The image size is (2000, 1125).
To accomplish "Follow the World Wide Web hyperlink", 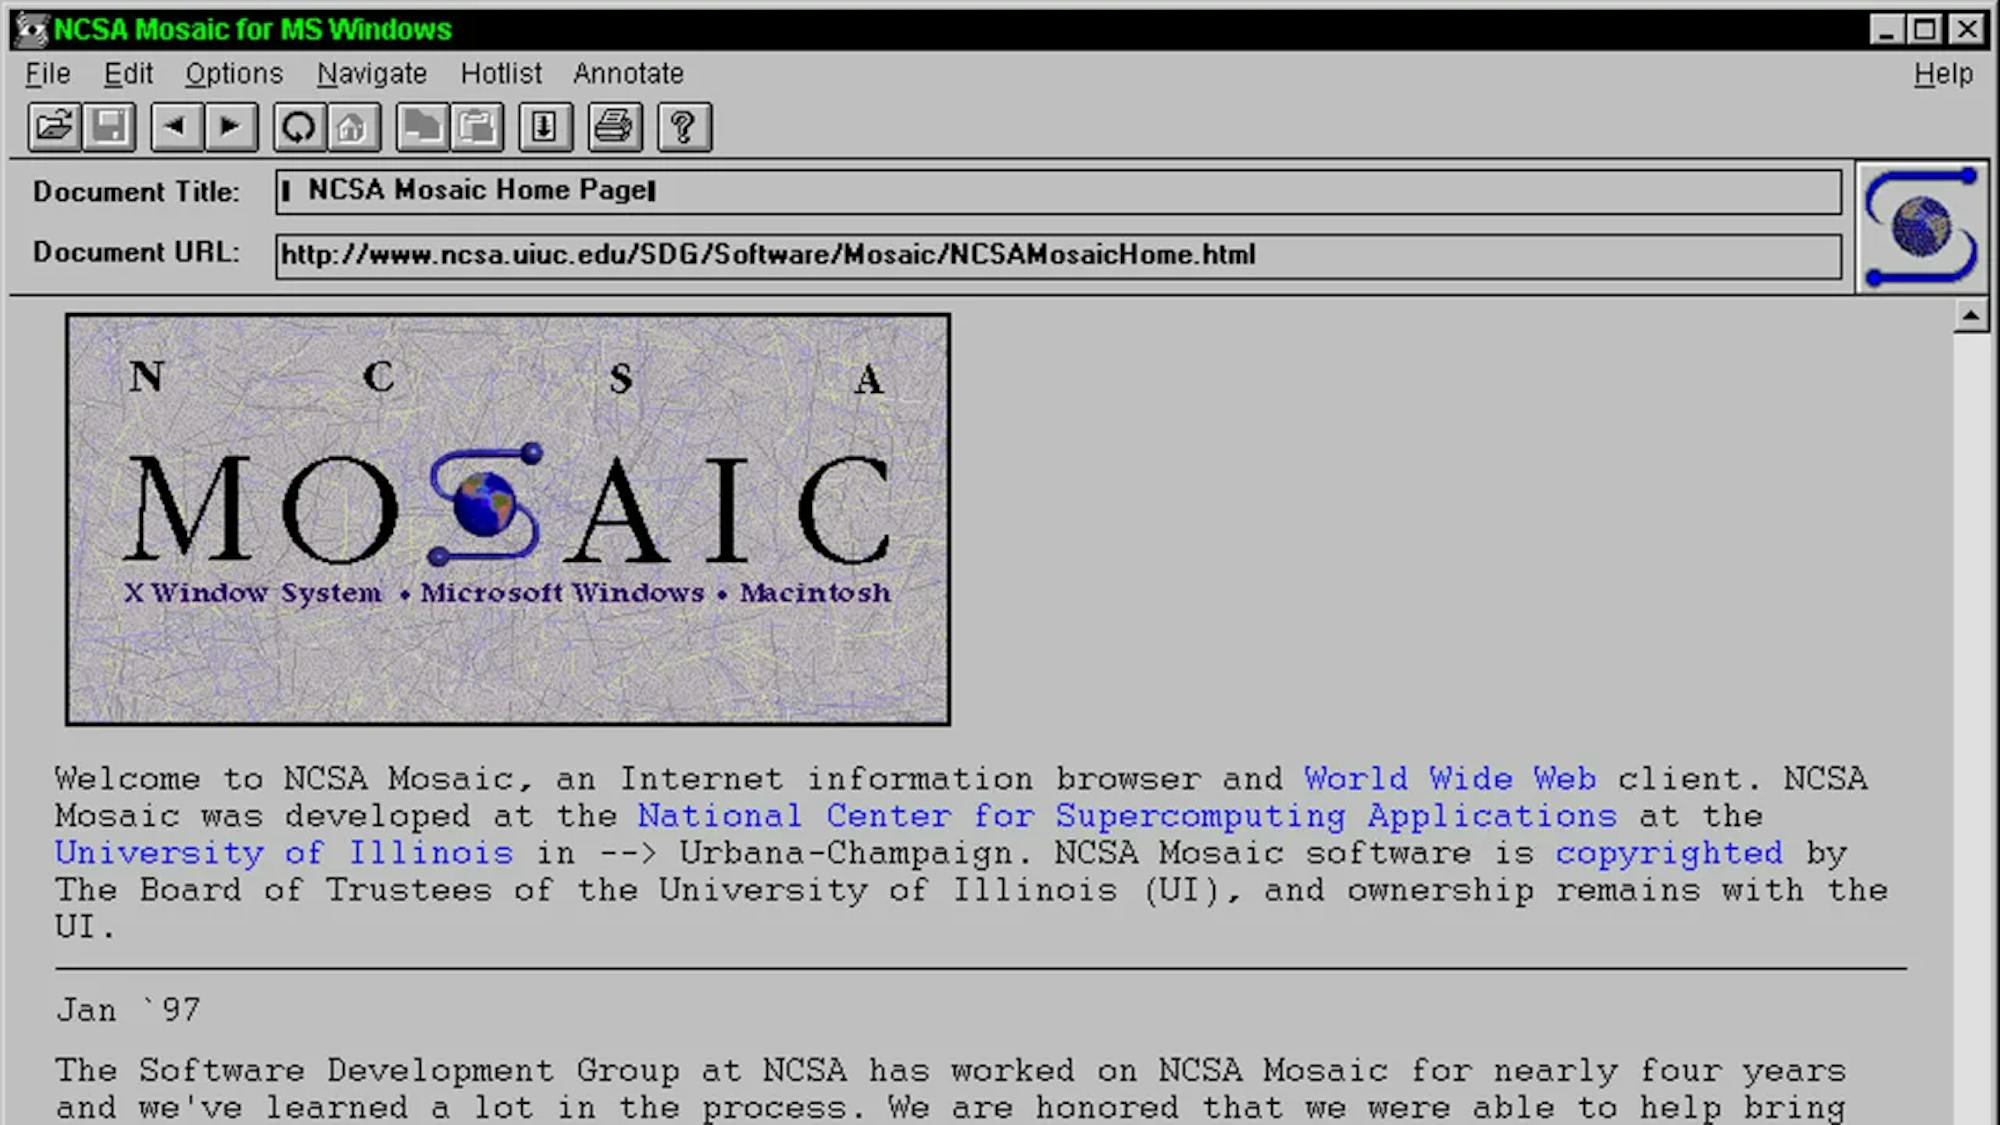I will click(x=1448, y=778).
